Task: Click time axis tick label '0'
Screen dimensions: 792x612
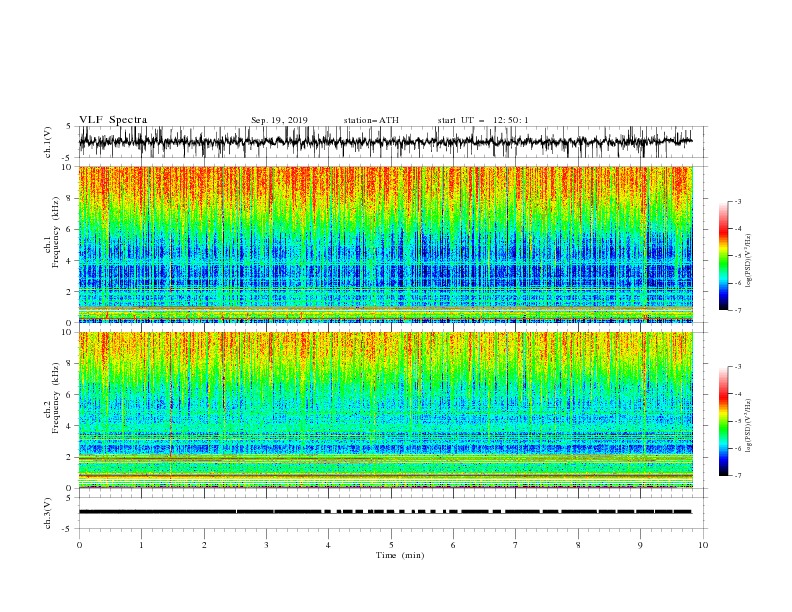Action: tap(79, 545)
